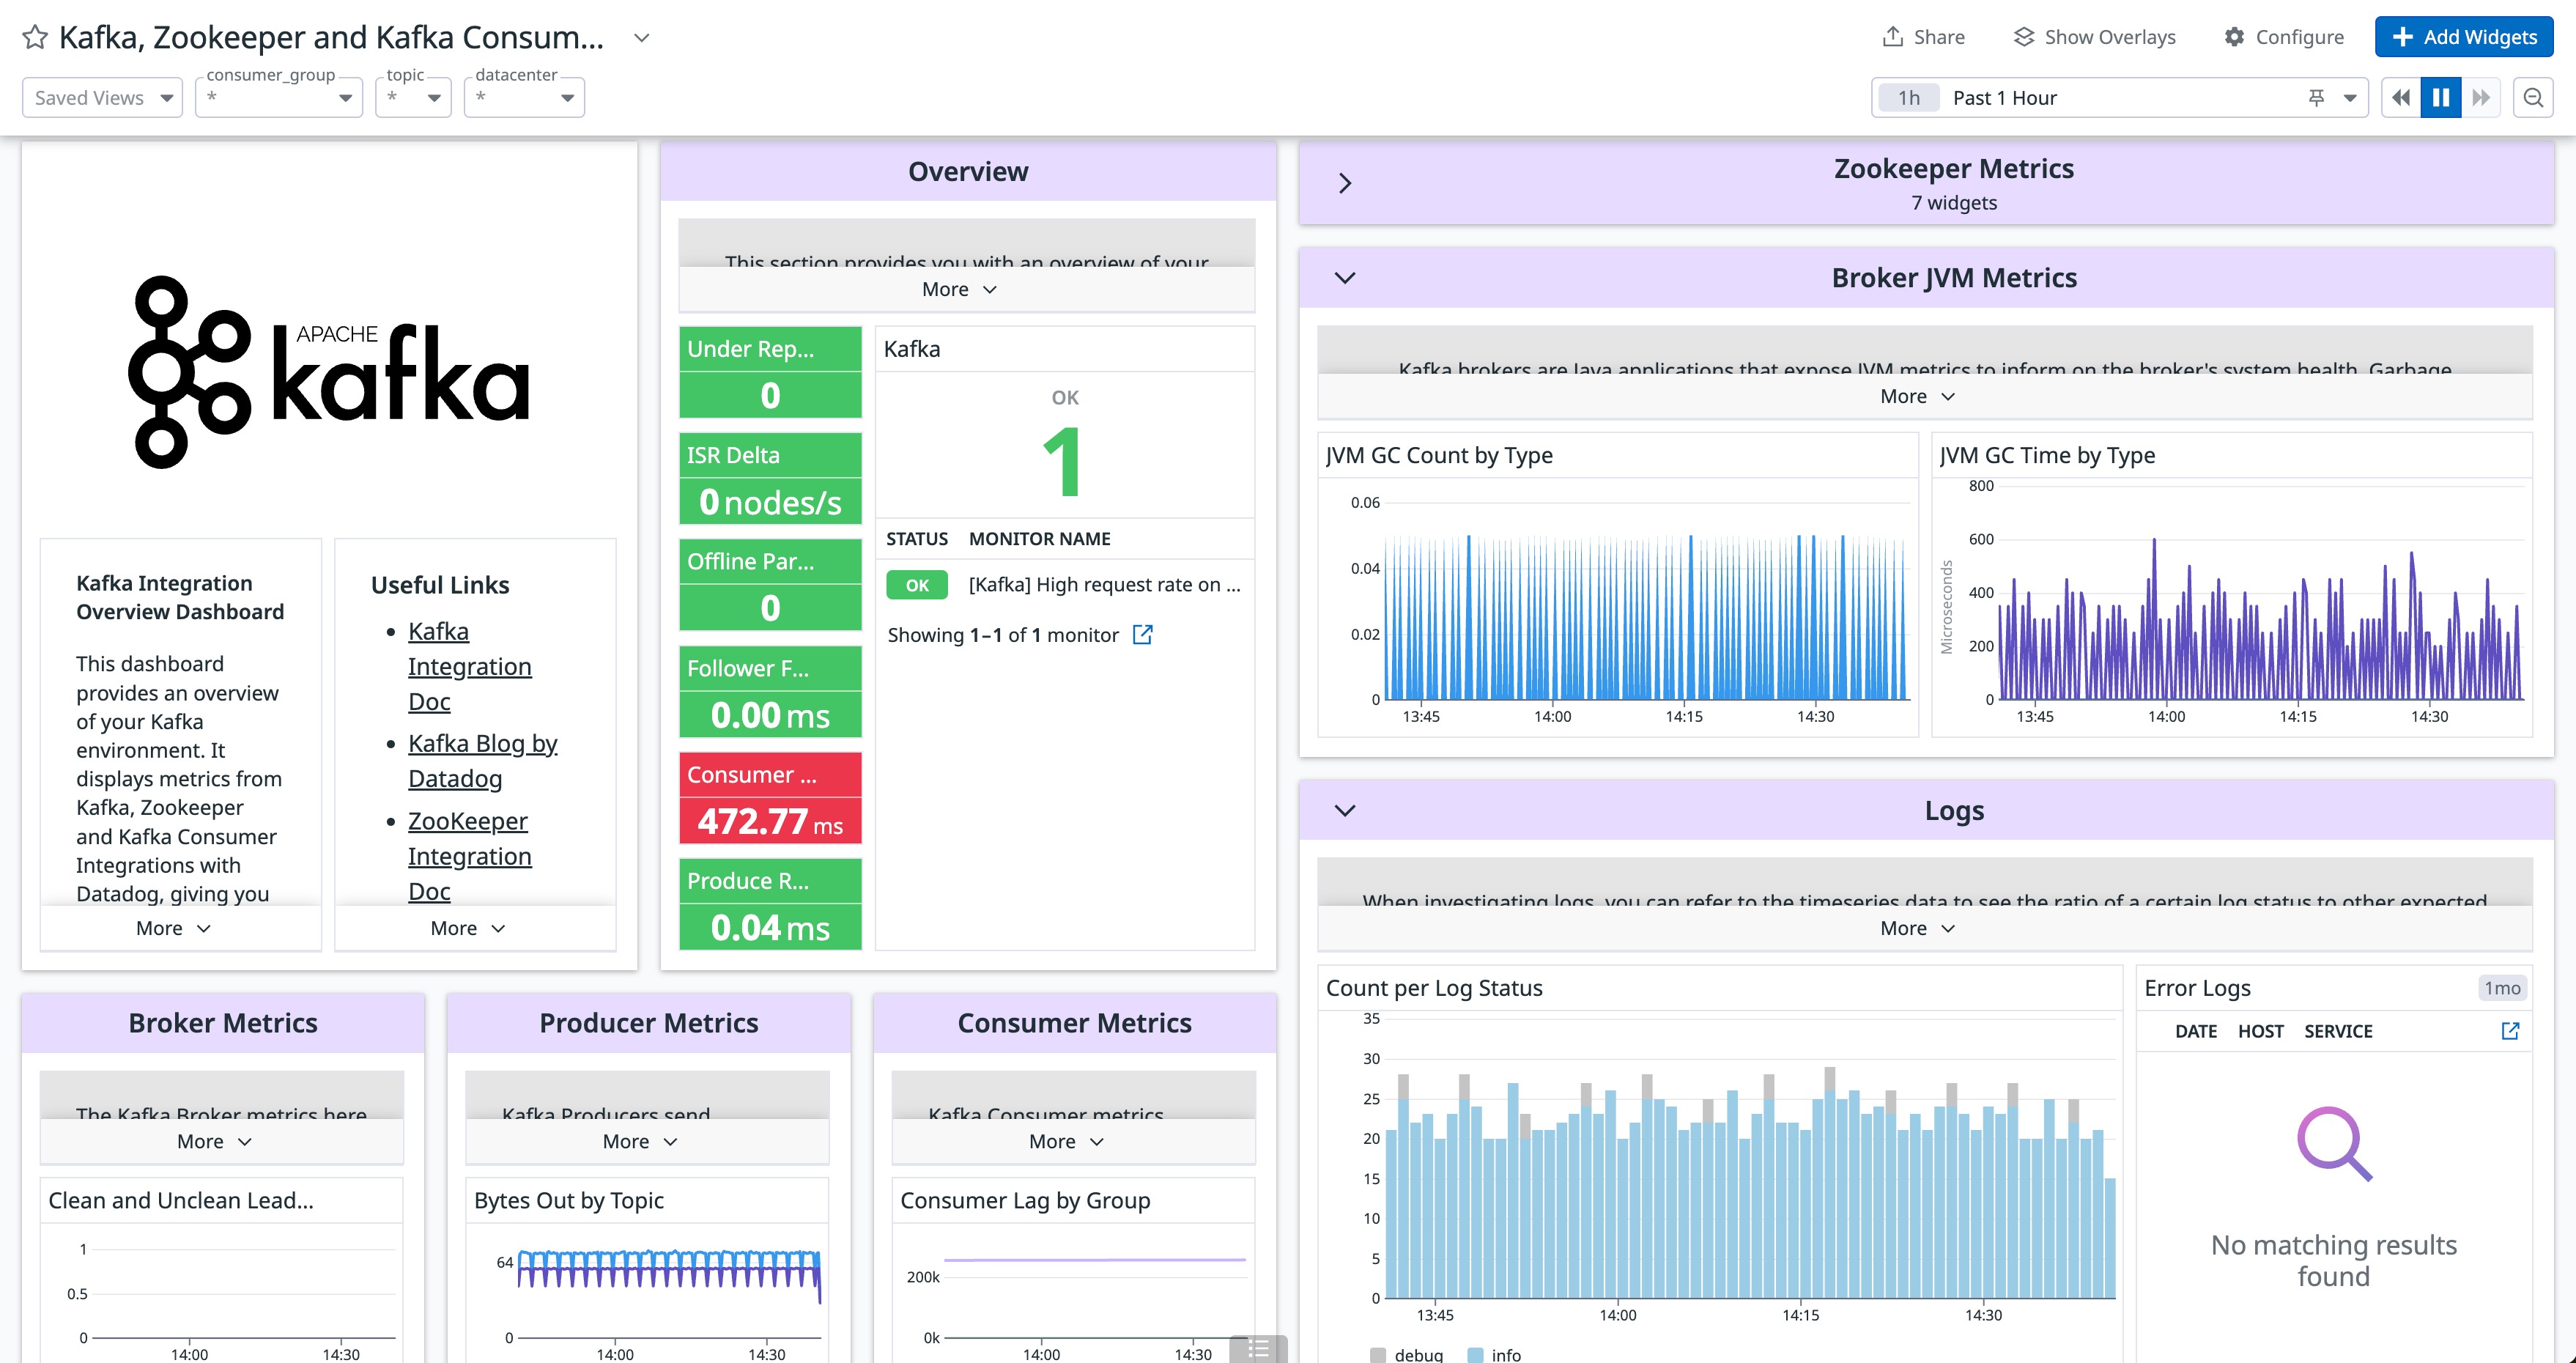Open Kafka Blog by Datadog link
Viewport: 2576px width, 1363px height.
coord(482,761)
